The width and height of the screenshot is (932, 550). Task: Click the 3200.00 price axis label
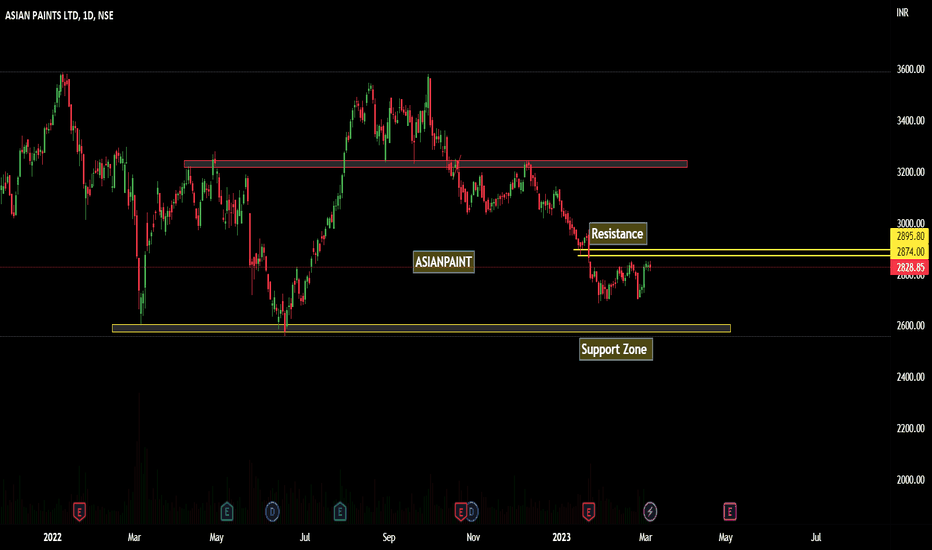(911, 172)
